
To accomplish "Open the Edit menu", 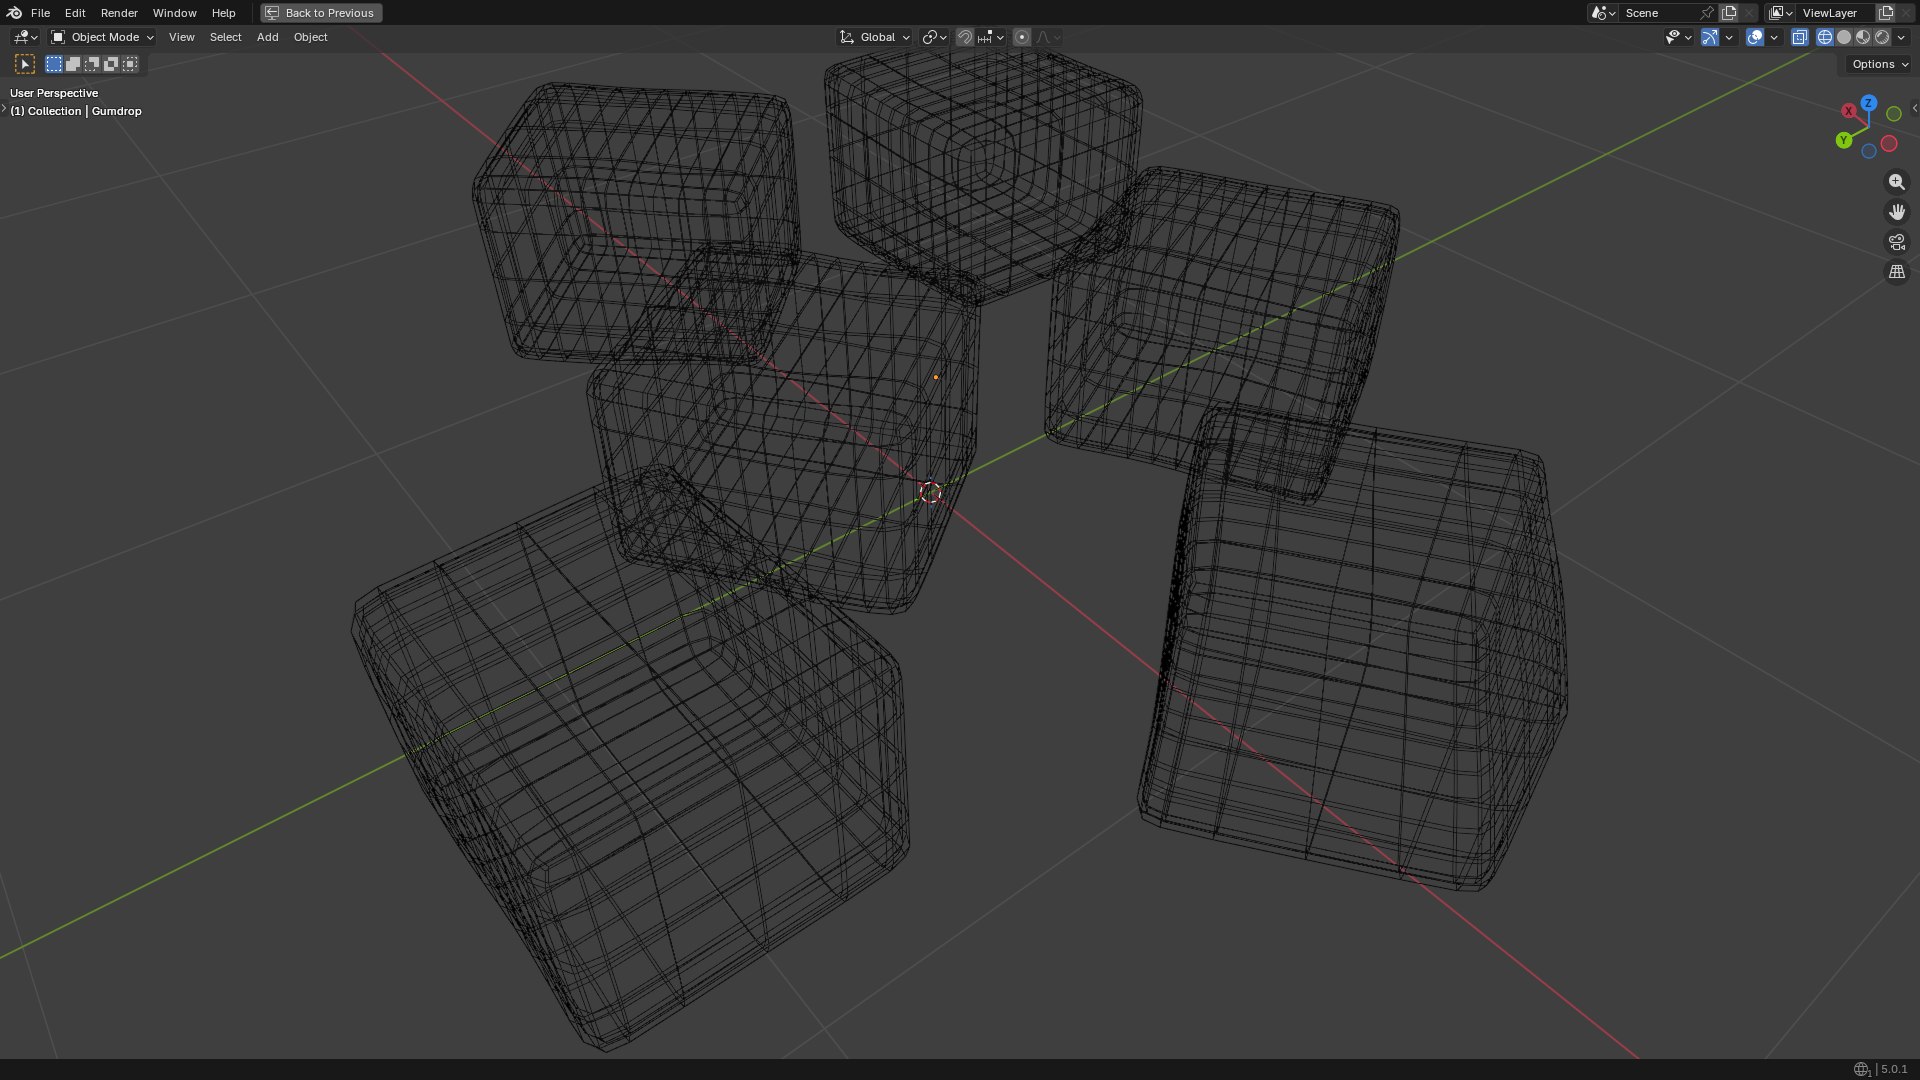I will tap(75, 13).
